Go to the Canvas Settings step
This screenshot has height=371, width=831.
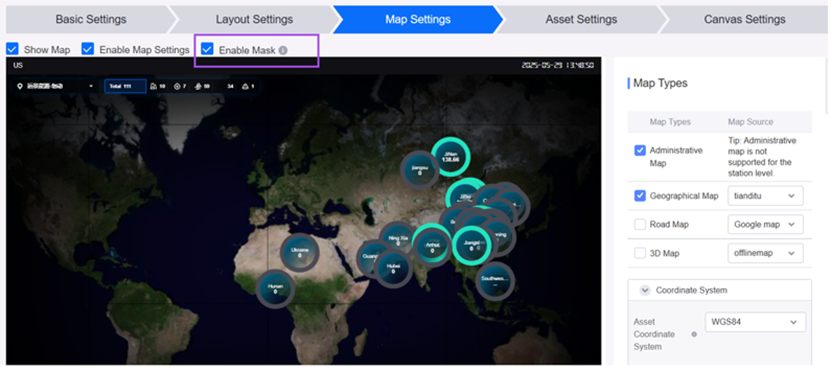coord(744,20)
